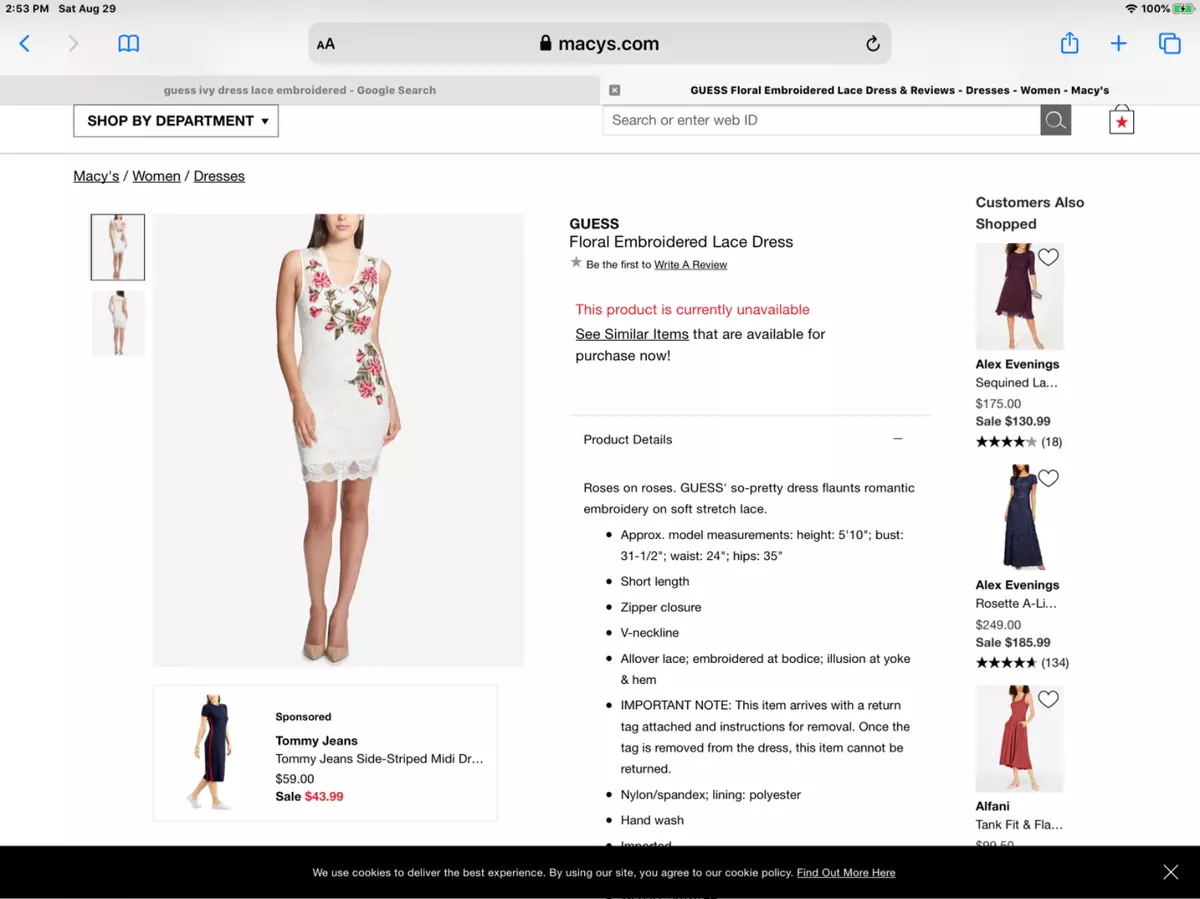
Task: Follow the Dresses breadcrumb link
Action: click(x=219, y=176)
